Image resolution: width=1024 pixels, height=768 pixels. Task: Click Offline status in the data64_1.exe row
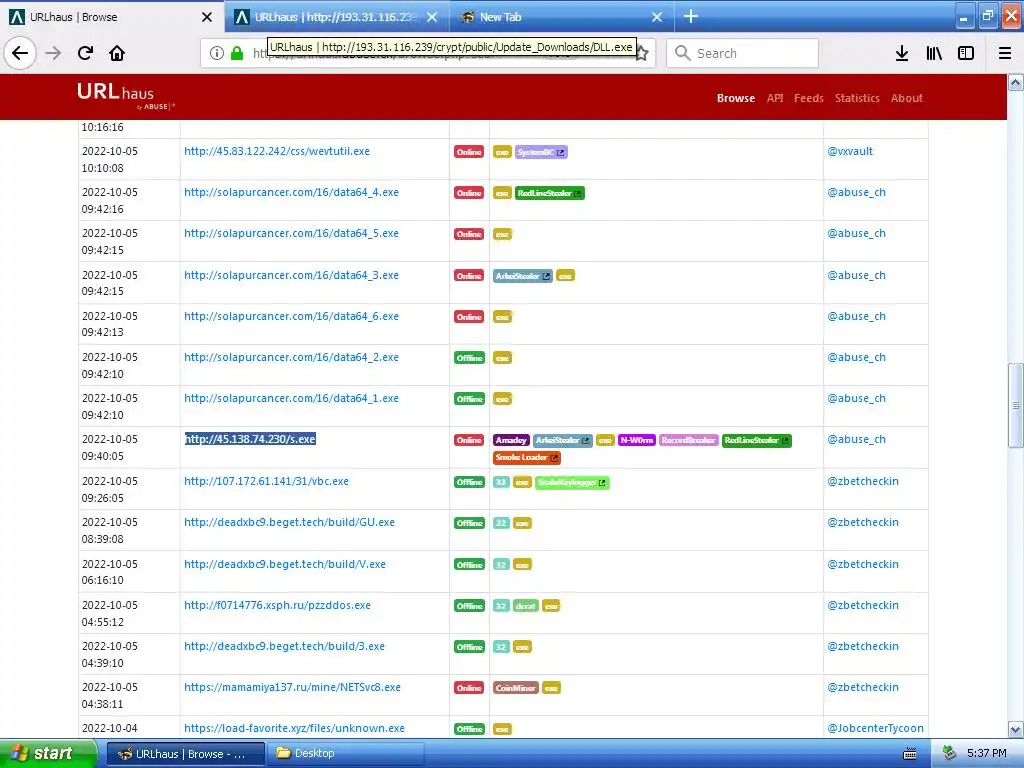(470, 399)
